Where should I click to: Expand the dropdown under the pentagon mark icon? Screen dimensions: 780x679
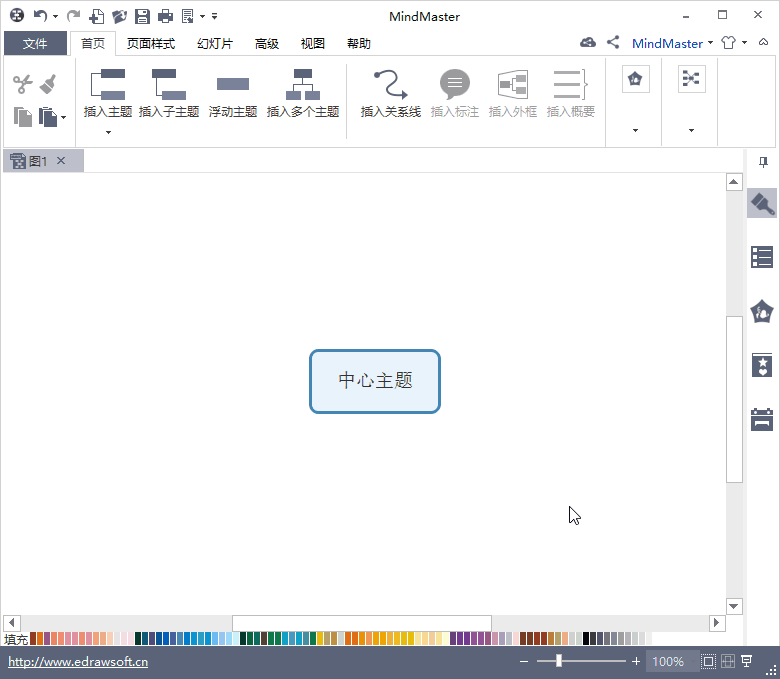coord(635,130)
